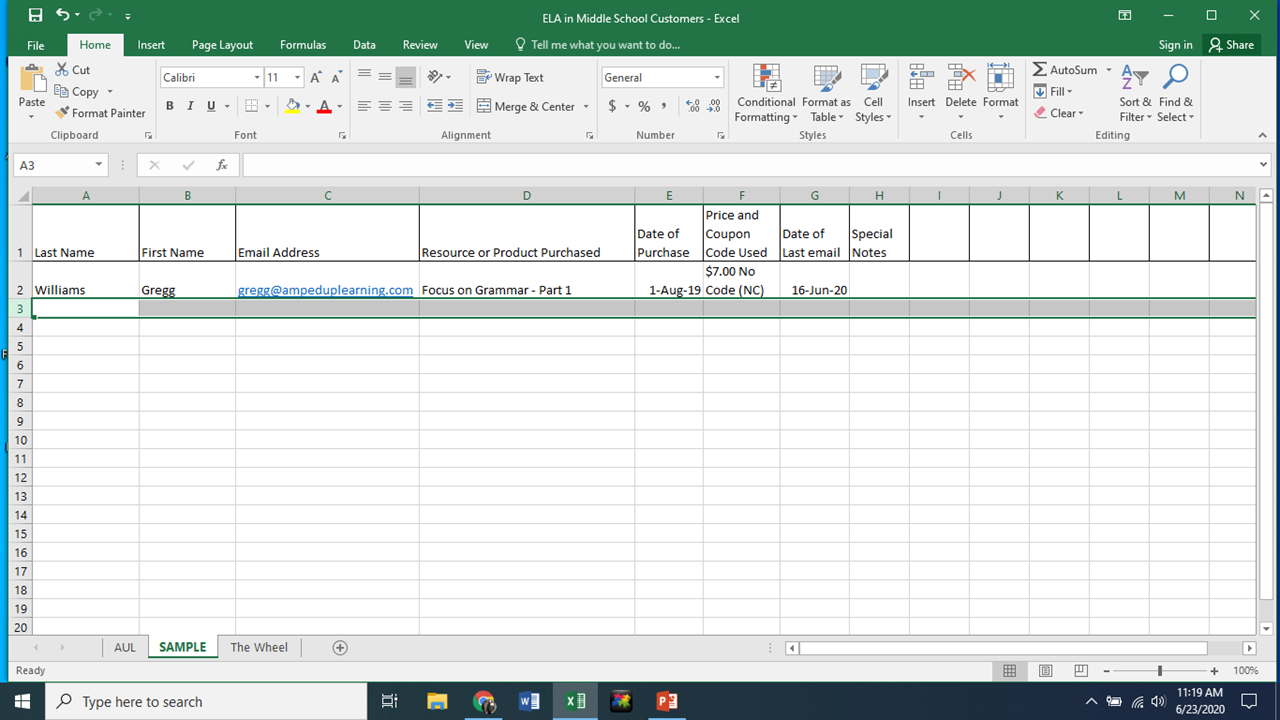Screen dimensions: 1280x720
Task: Apply the red Font Color button
Action: click(x=324, y=106)
